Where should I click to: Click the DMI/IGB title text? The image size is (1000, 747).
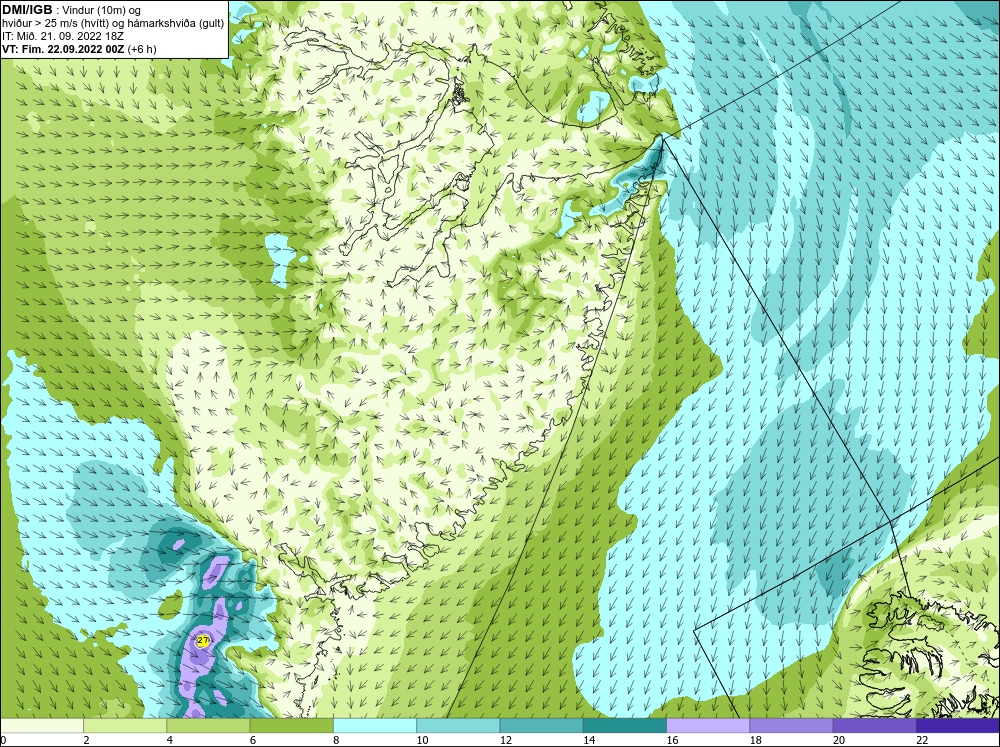click(27, 10)
